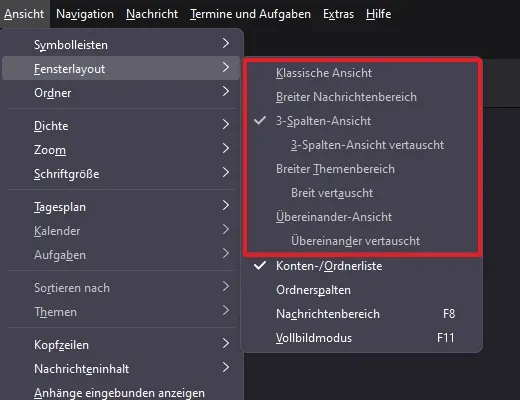Image resolution: width=520 pixels, height=400 pixels.
Task: Expand the Ordner submenu
Action: coord(121,93)
